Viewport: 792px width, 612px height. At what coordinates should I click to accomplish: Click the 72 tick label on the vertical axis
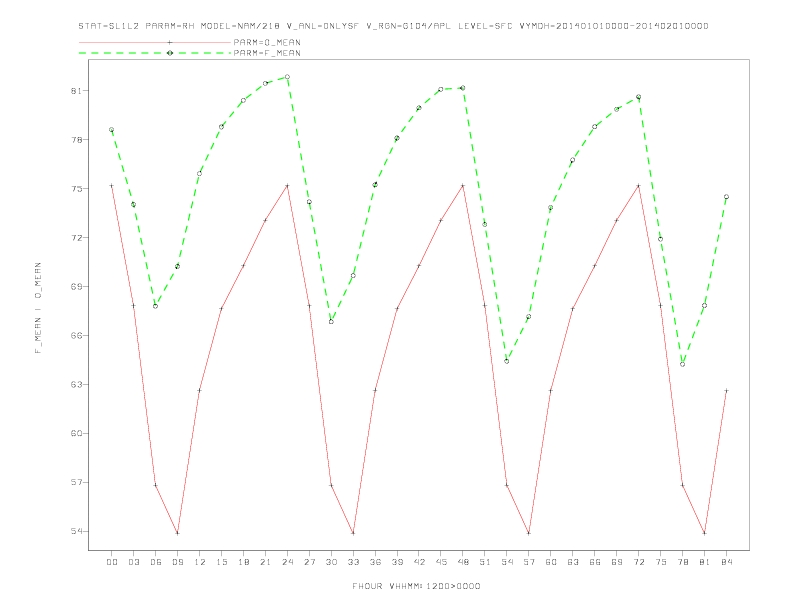(76, 238)
